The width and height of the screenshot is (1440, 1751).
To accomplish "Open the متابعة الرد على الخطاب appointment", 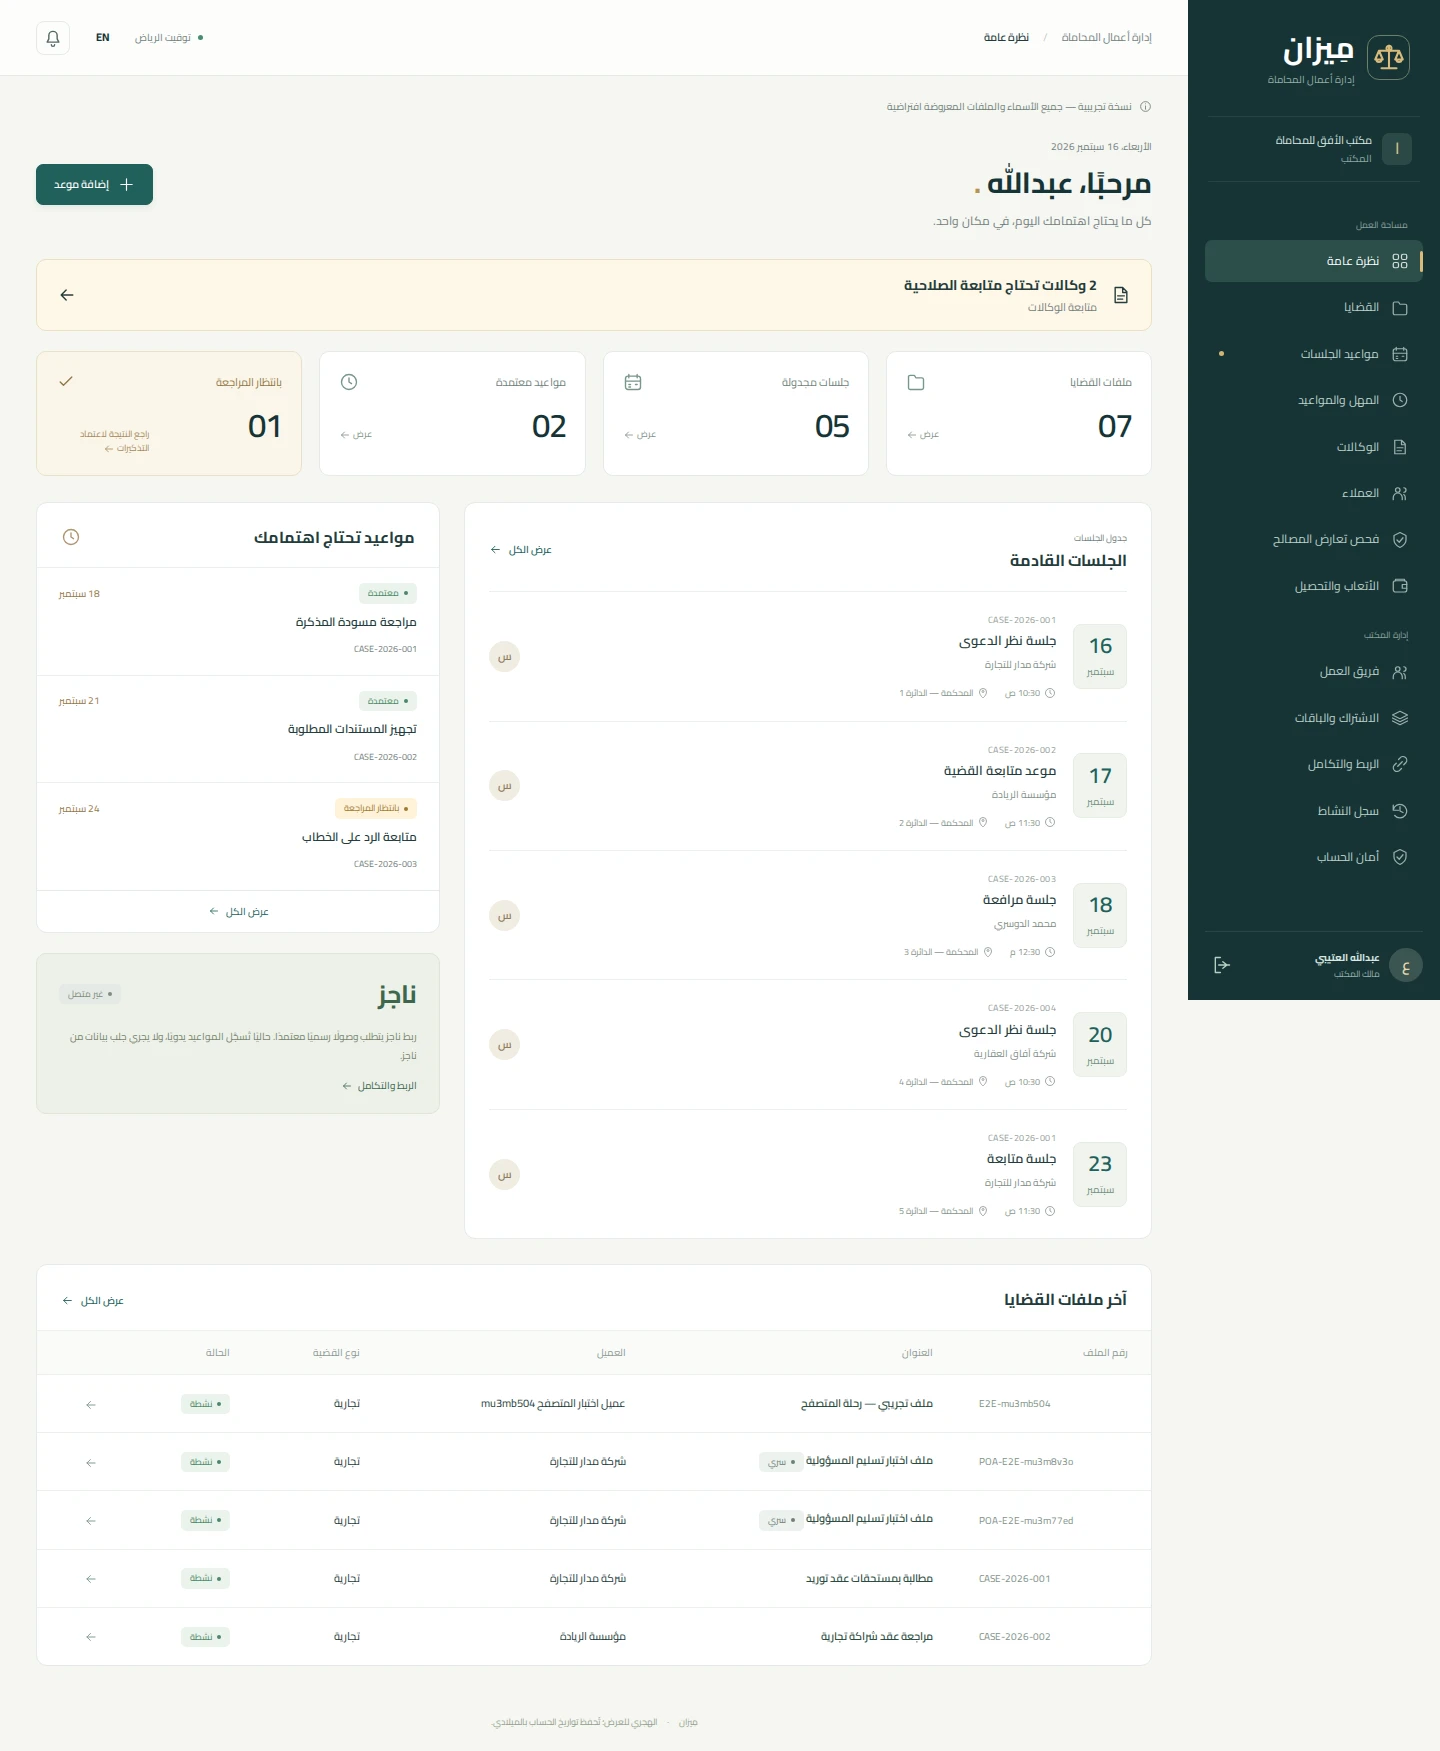I will coord(238,837).
